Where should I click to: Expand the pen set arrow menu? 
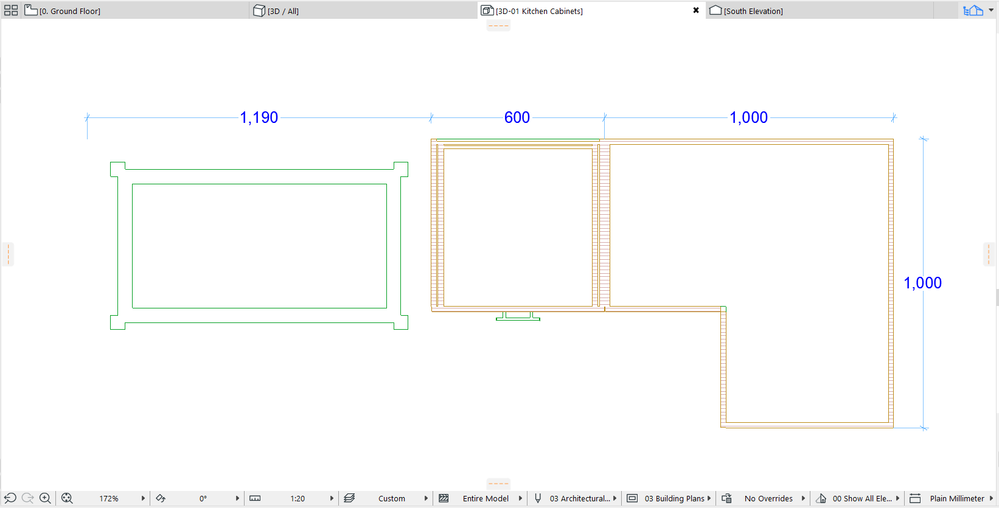click(x=615, y=498)
